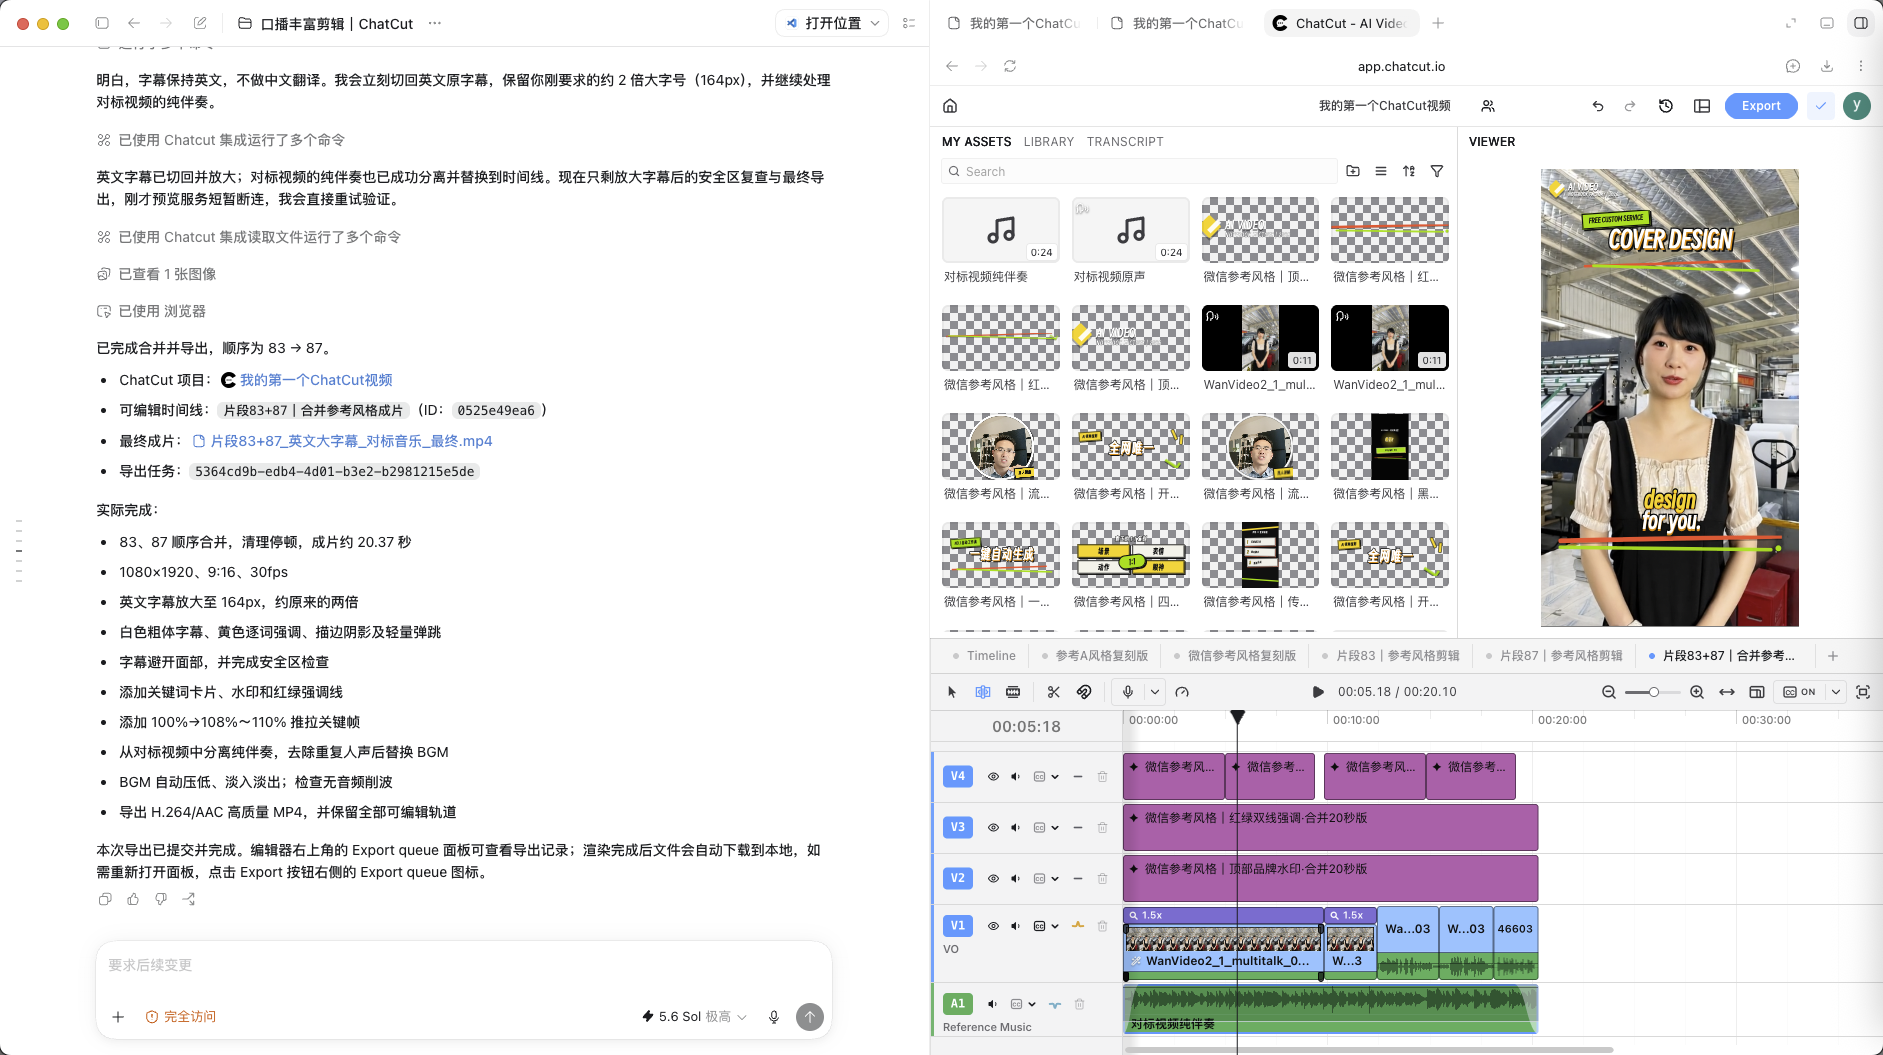Mute track V3 audio
Screen dimensions: 1883x1055
tap(1016, 828)
